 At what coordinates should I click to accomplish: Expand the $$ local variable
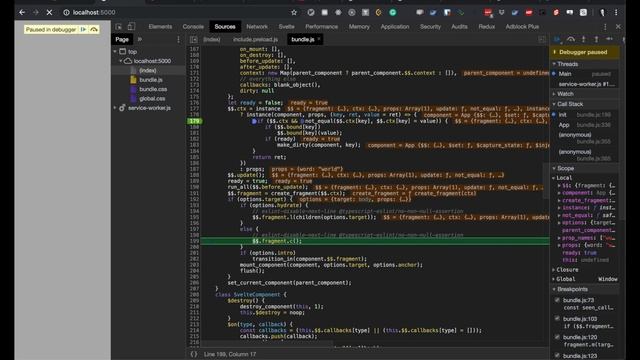(559, 185)
